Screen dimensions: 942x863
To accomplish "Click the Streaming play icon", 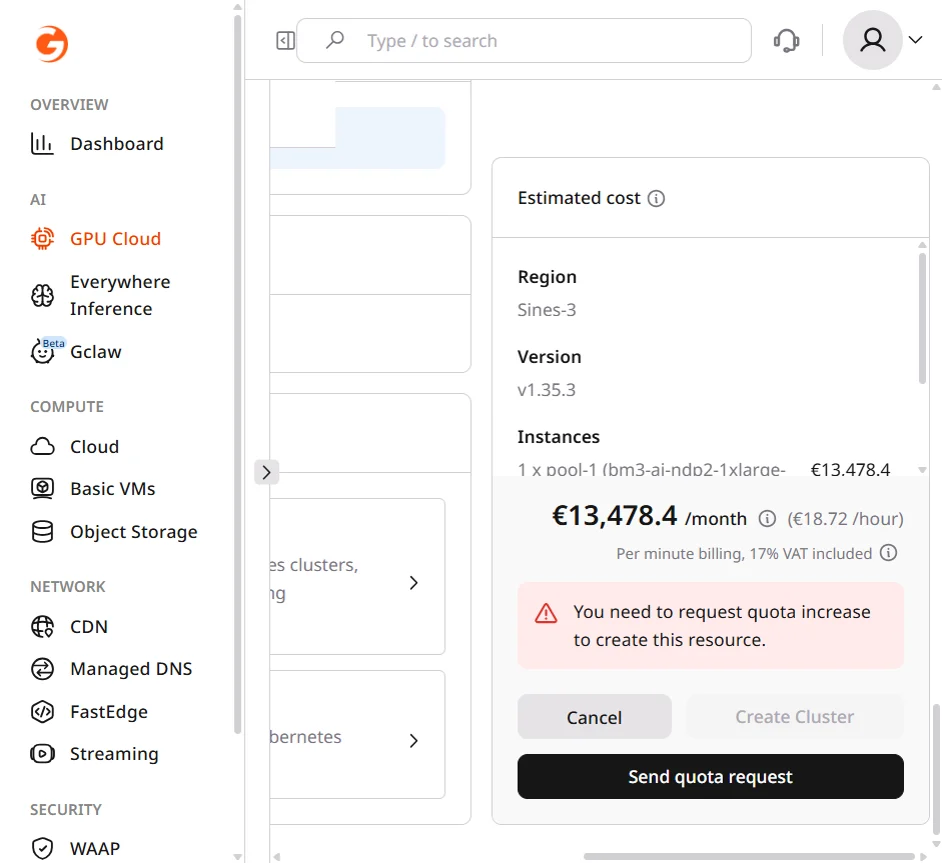I will point(42,754).
